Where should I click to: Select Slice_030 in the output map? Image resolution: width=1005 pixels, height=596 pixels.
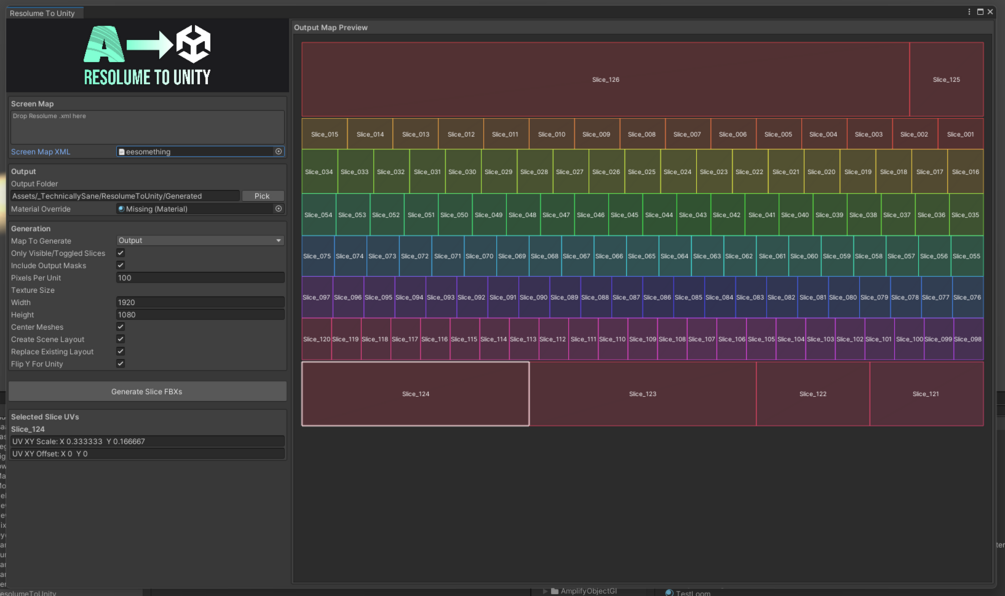pos(462,172)
